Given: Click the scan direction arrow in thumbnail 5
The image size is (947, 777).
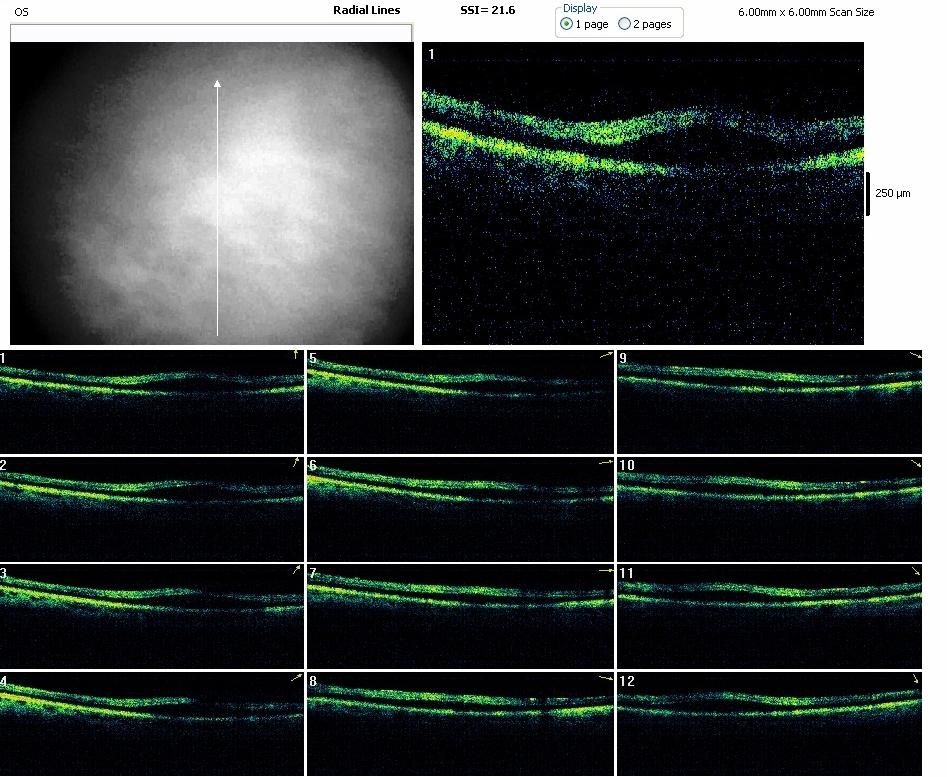Looking at the screenshot, I should point(605,355).
